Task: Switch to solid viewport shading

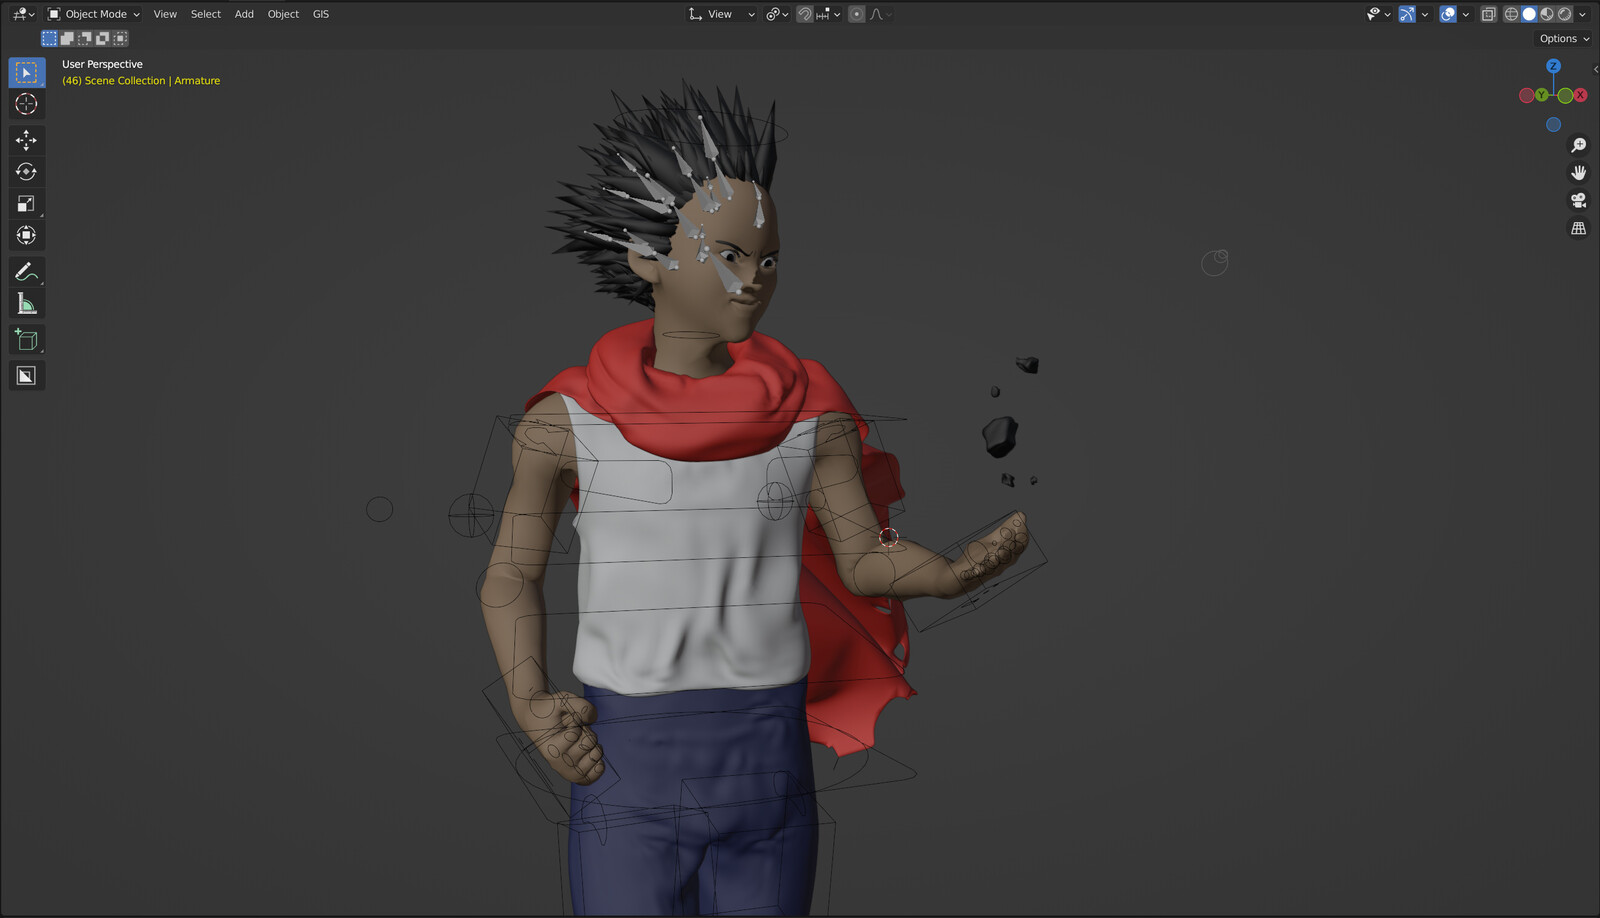Action: click(x=1529, y=14)
